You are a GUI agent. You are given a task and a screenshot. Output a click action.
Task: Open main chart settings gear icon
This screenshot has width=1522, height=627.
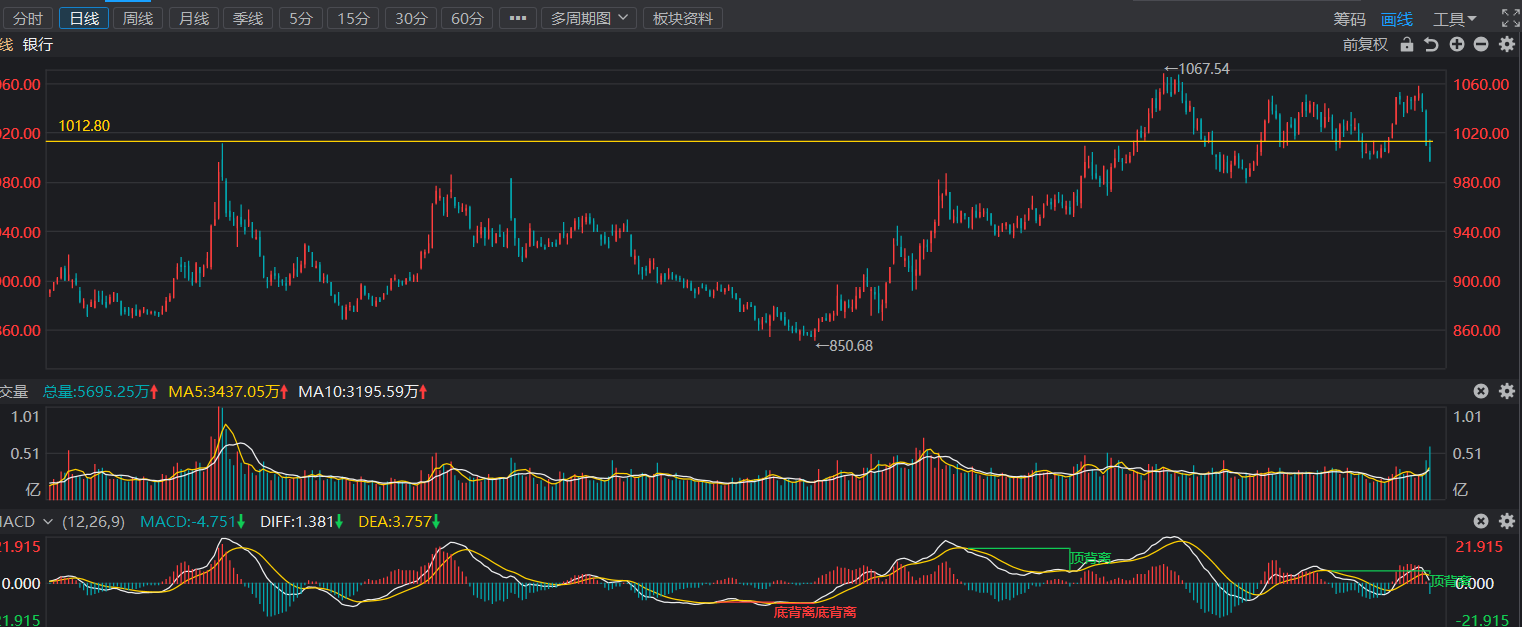(x=1506, y=44)
